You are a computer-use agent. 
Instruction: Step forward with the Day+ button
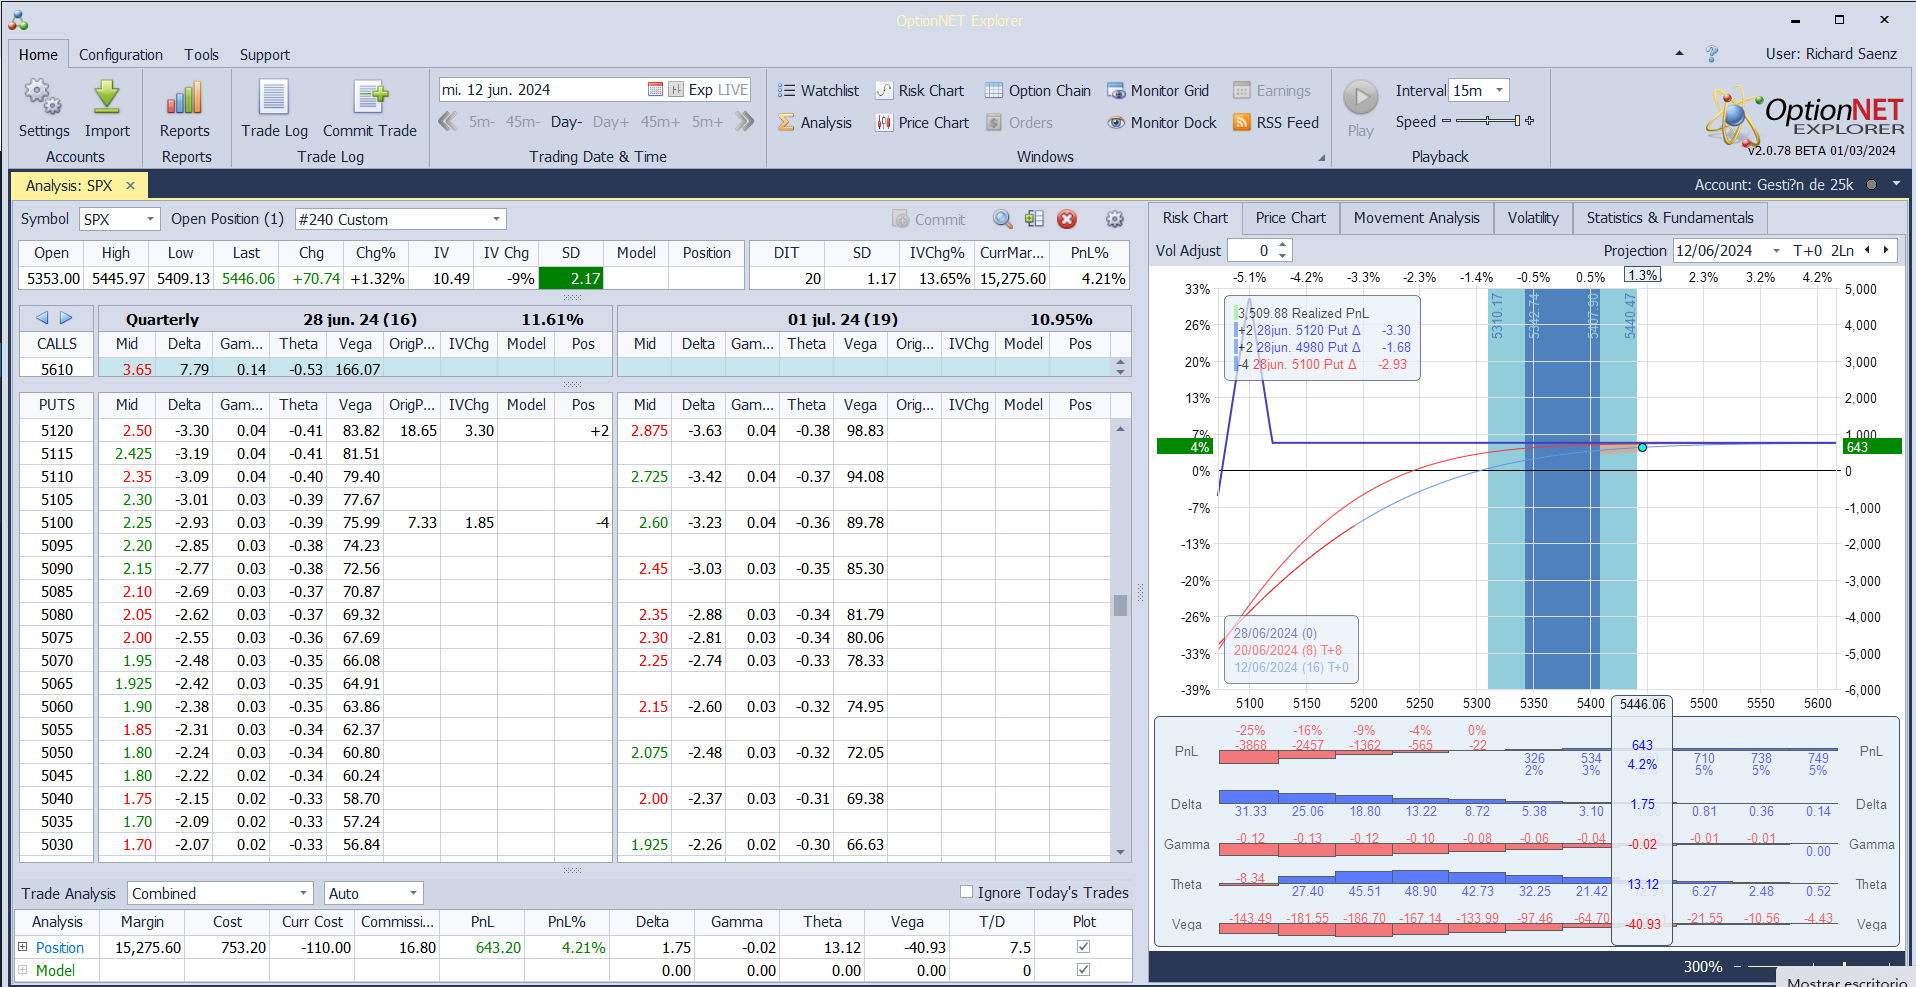click(611, 122)
